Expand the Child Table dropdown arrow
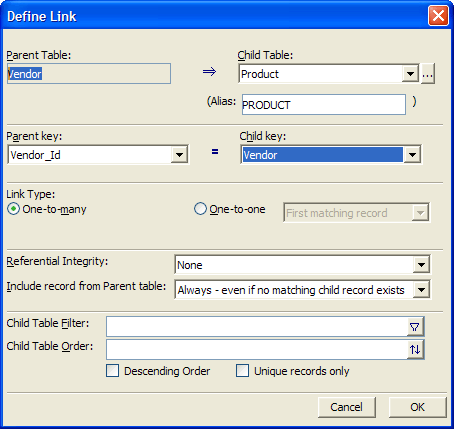The image size is (454, 429). point(410,74)
